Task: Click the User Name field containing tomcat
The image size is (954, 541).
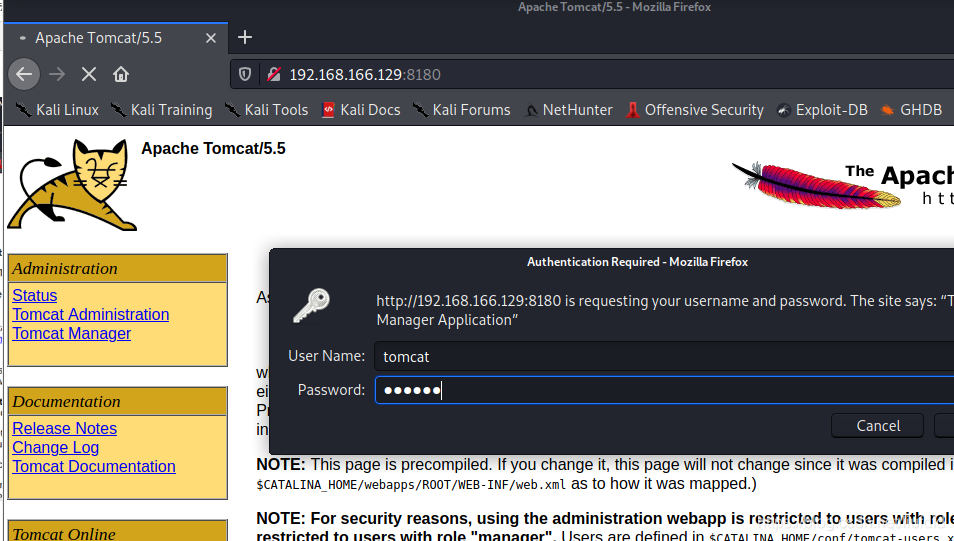Action: coord(664,357)
